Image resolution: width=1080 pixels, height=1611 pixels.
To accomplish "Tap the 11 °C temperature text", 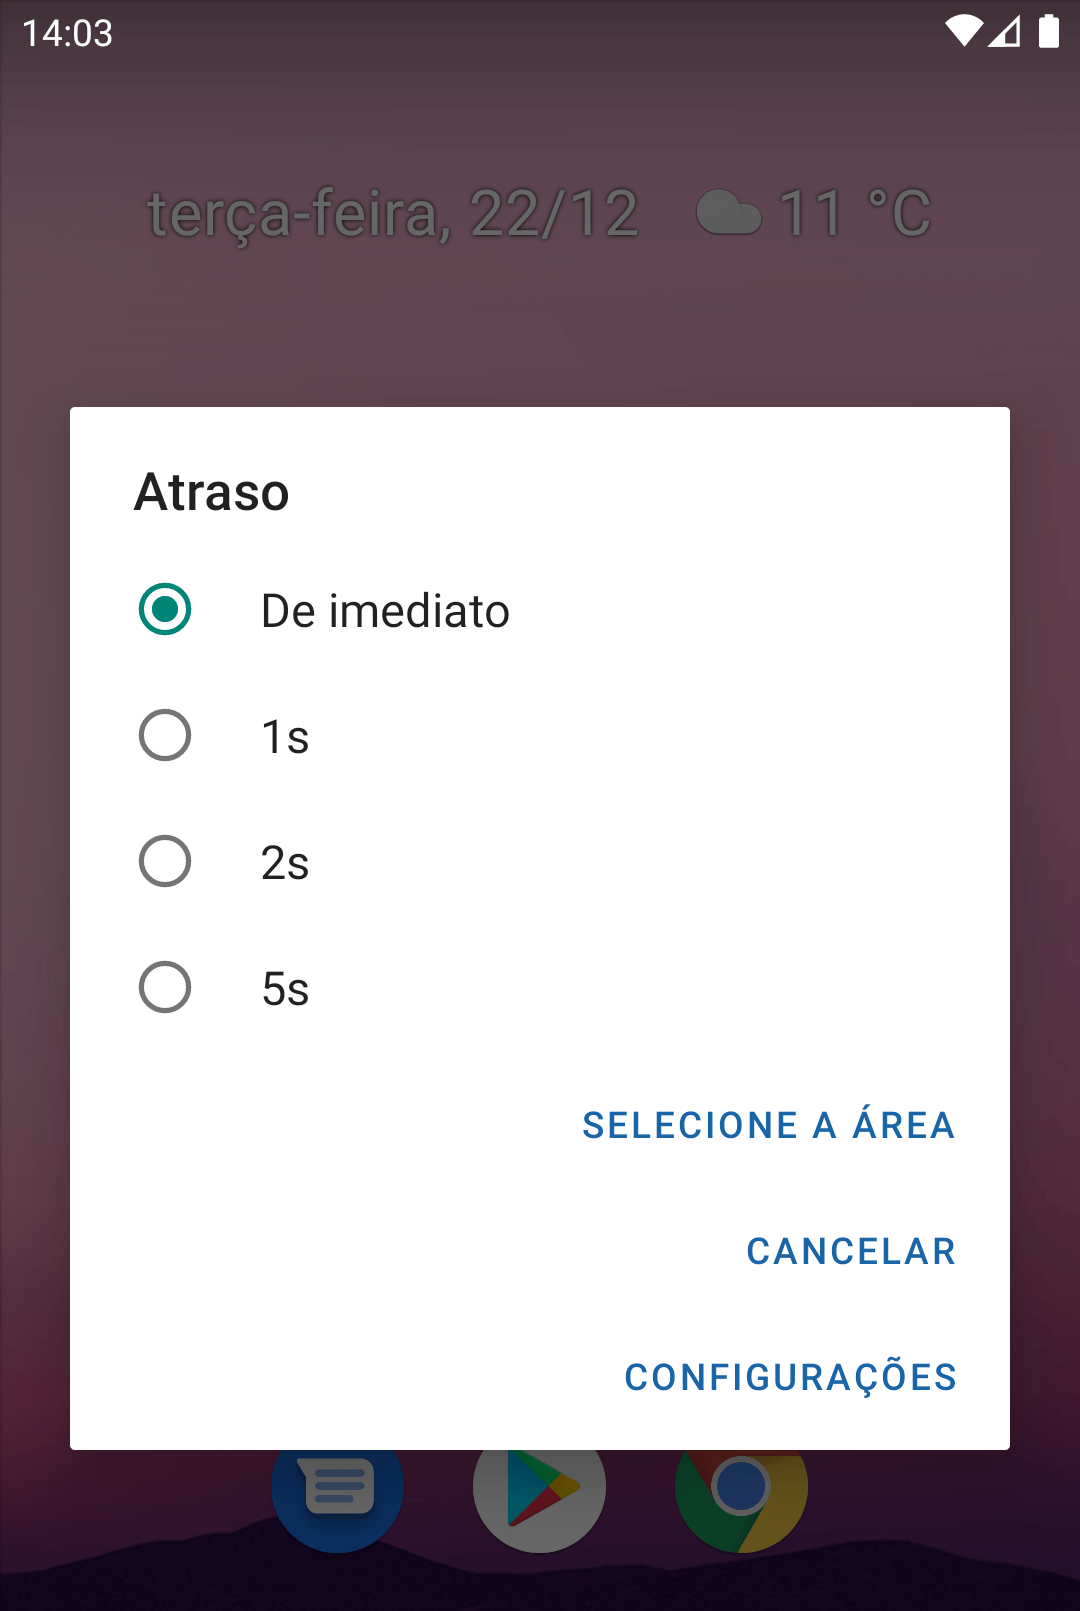I will (x=854, y=214).
